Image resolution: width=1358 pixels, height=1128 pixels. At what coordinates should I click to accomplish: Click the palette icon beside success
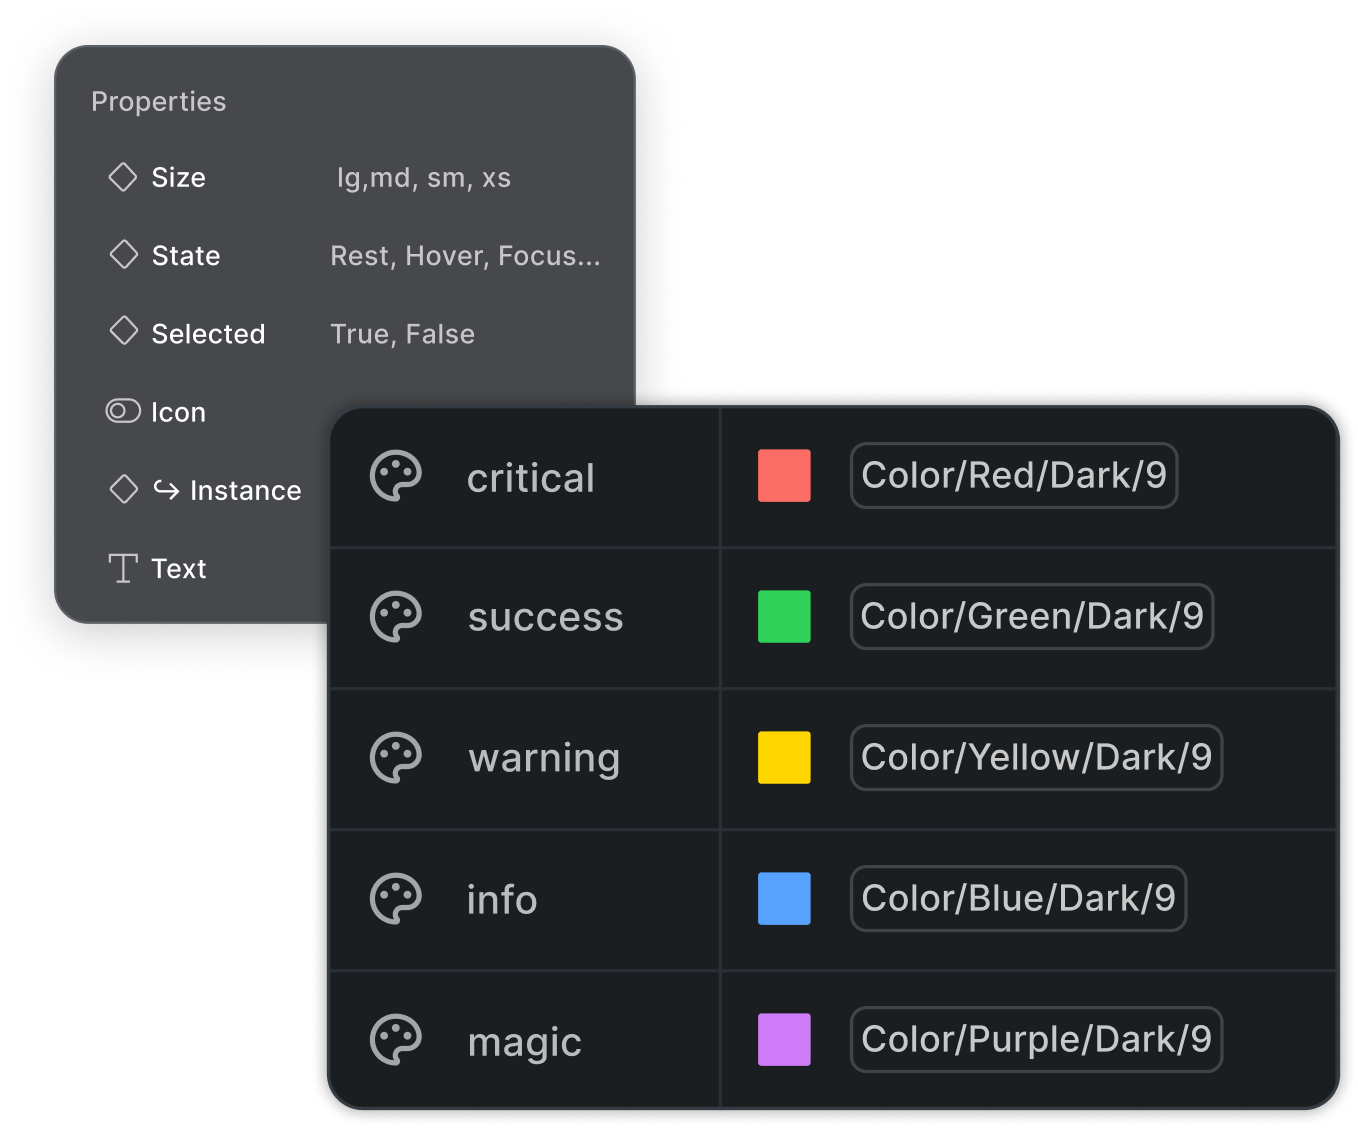point(397,617)
